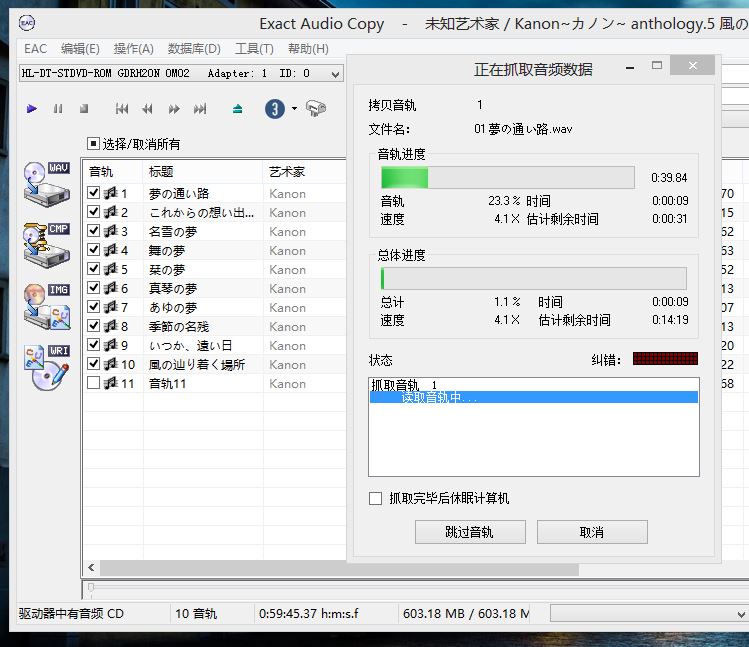This screenshot has width=749, height=647.
Task: Uncheck track 1 夢の通い路 checkbox
Action: (94, 194)
